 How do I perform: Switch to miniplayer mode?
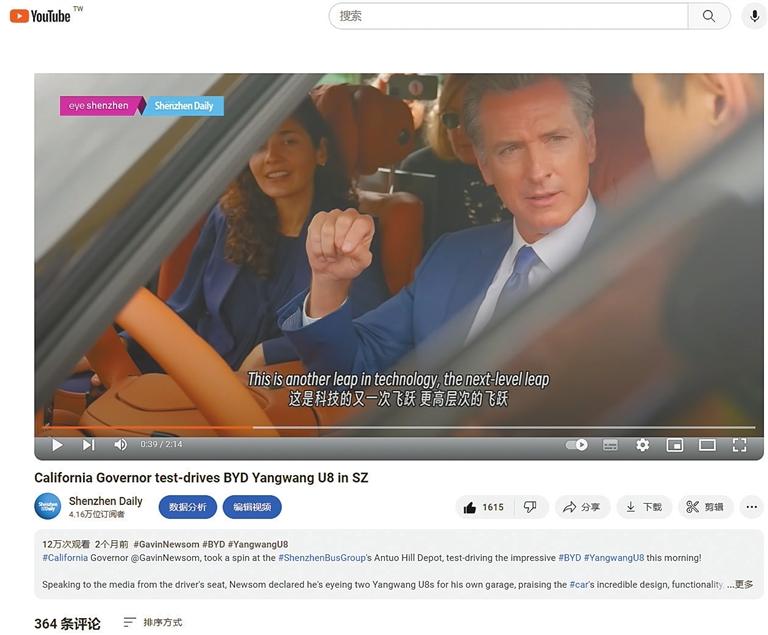click(674, 445)
